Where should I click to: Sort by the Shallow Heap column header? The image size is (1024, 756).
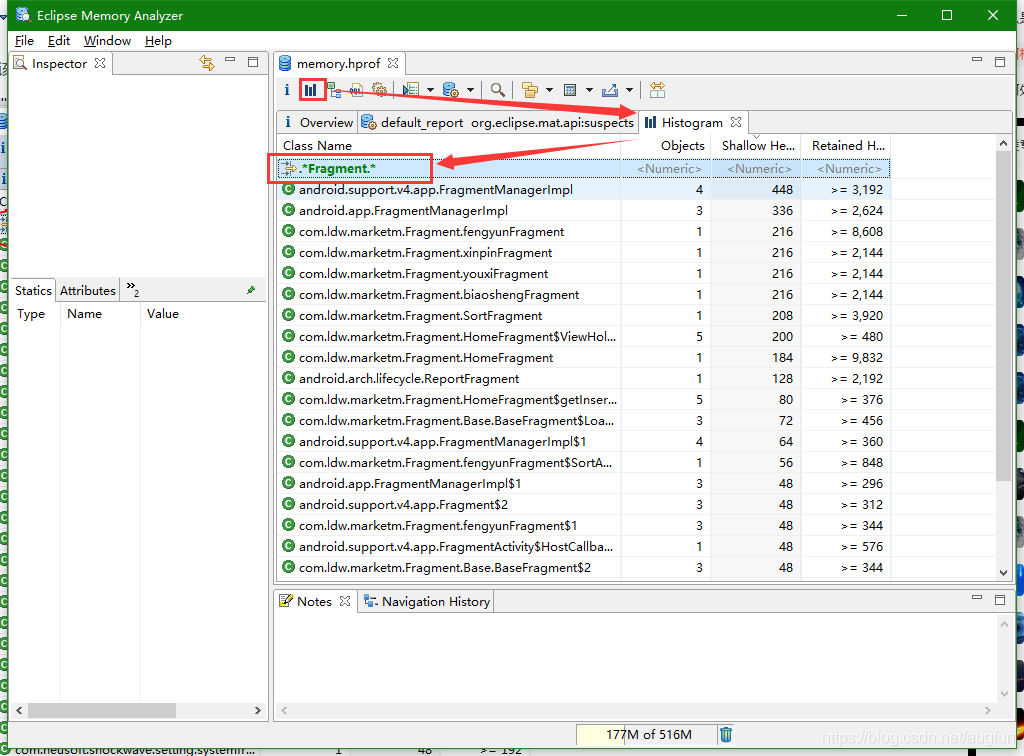pos(756,146)
